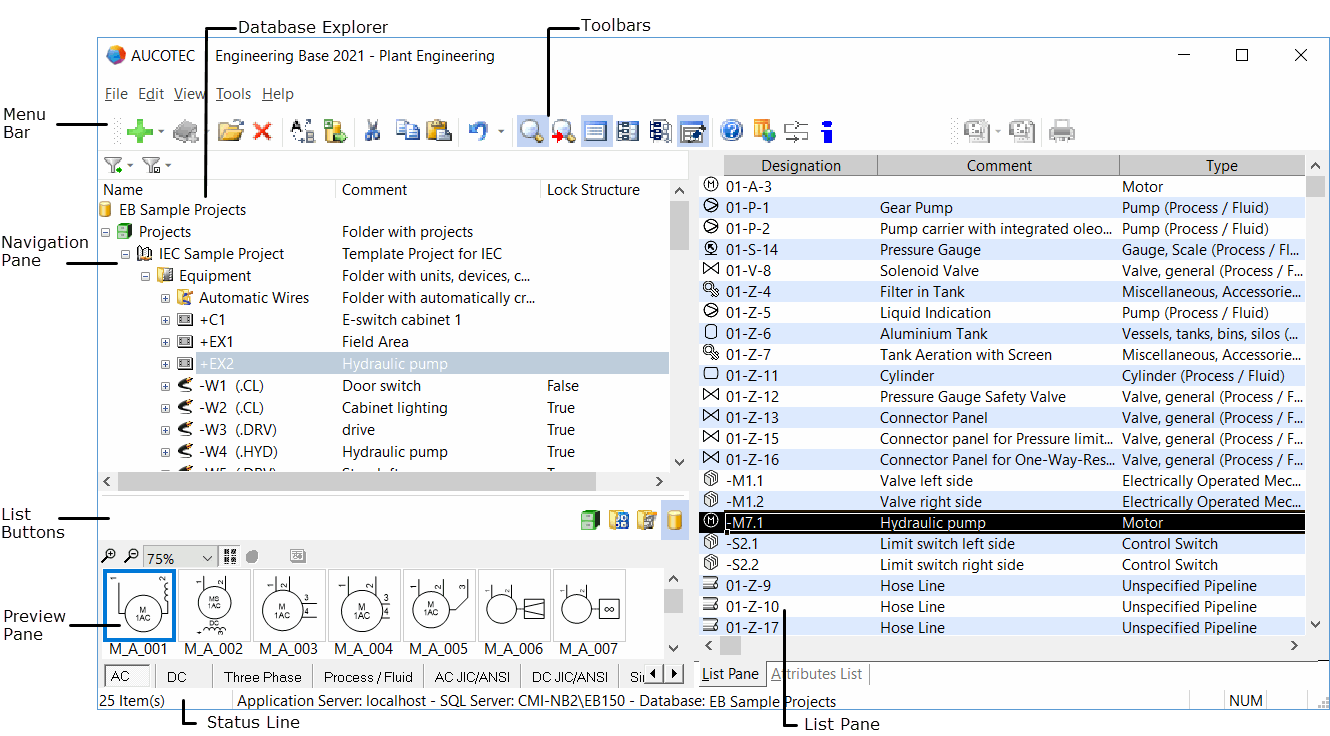Image resolution: width=1330 pixels, height=736 pixels.
Task: Open Help via blue question mark icon
Action: tap(731, 131)
